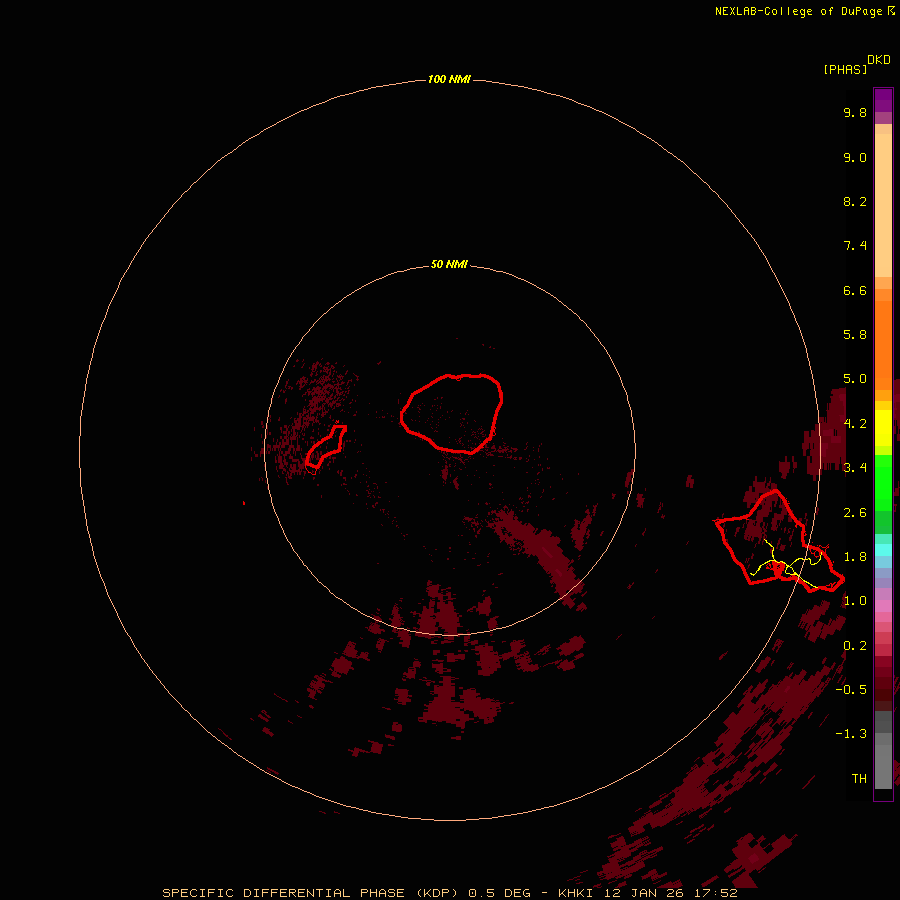Select the 8.2 color scale value
The width and height of the screenshot is (900, 900).
point(855,201)
